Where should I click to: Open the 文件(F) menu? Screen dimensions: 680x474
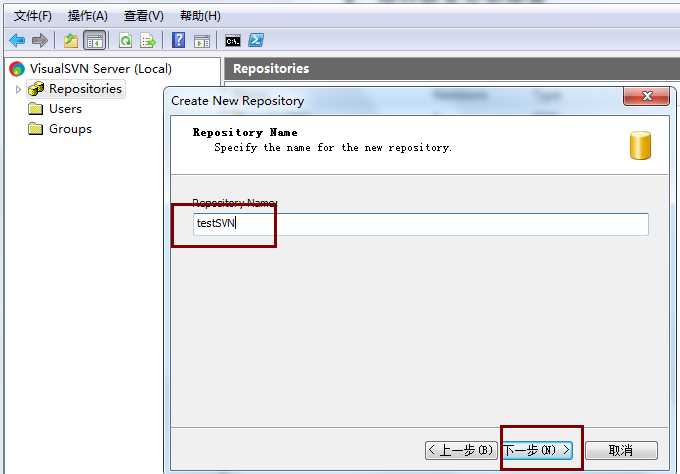pyautogui.click(x=33, y=16)
